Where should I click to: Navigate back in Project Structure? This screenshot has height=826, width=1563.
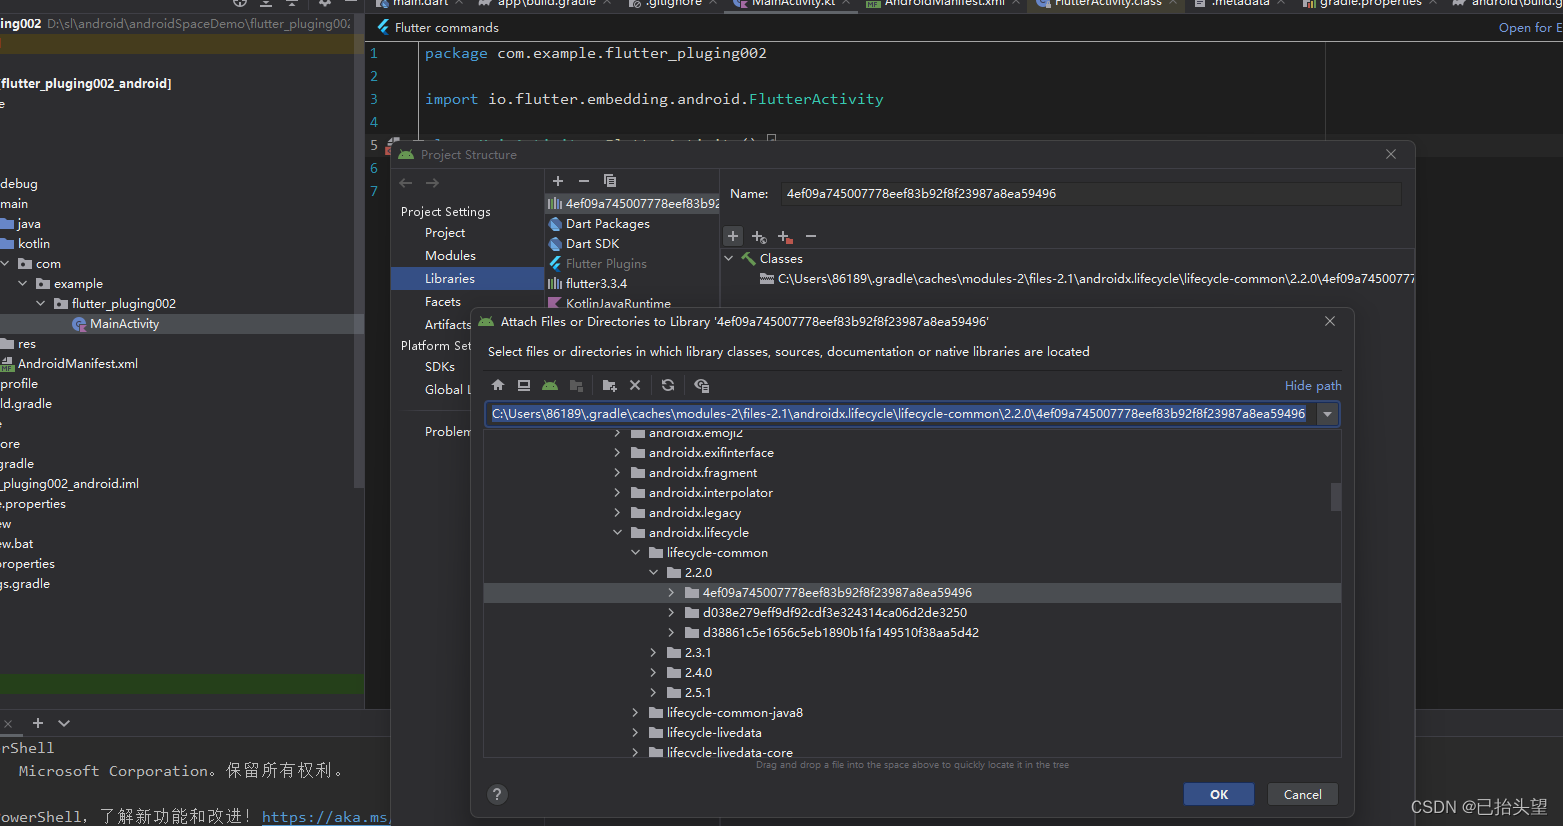click(406, 183)
